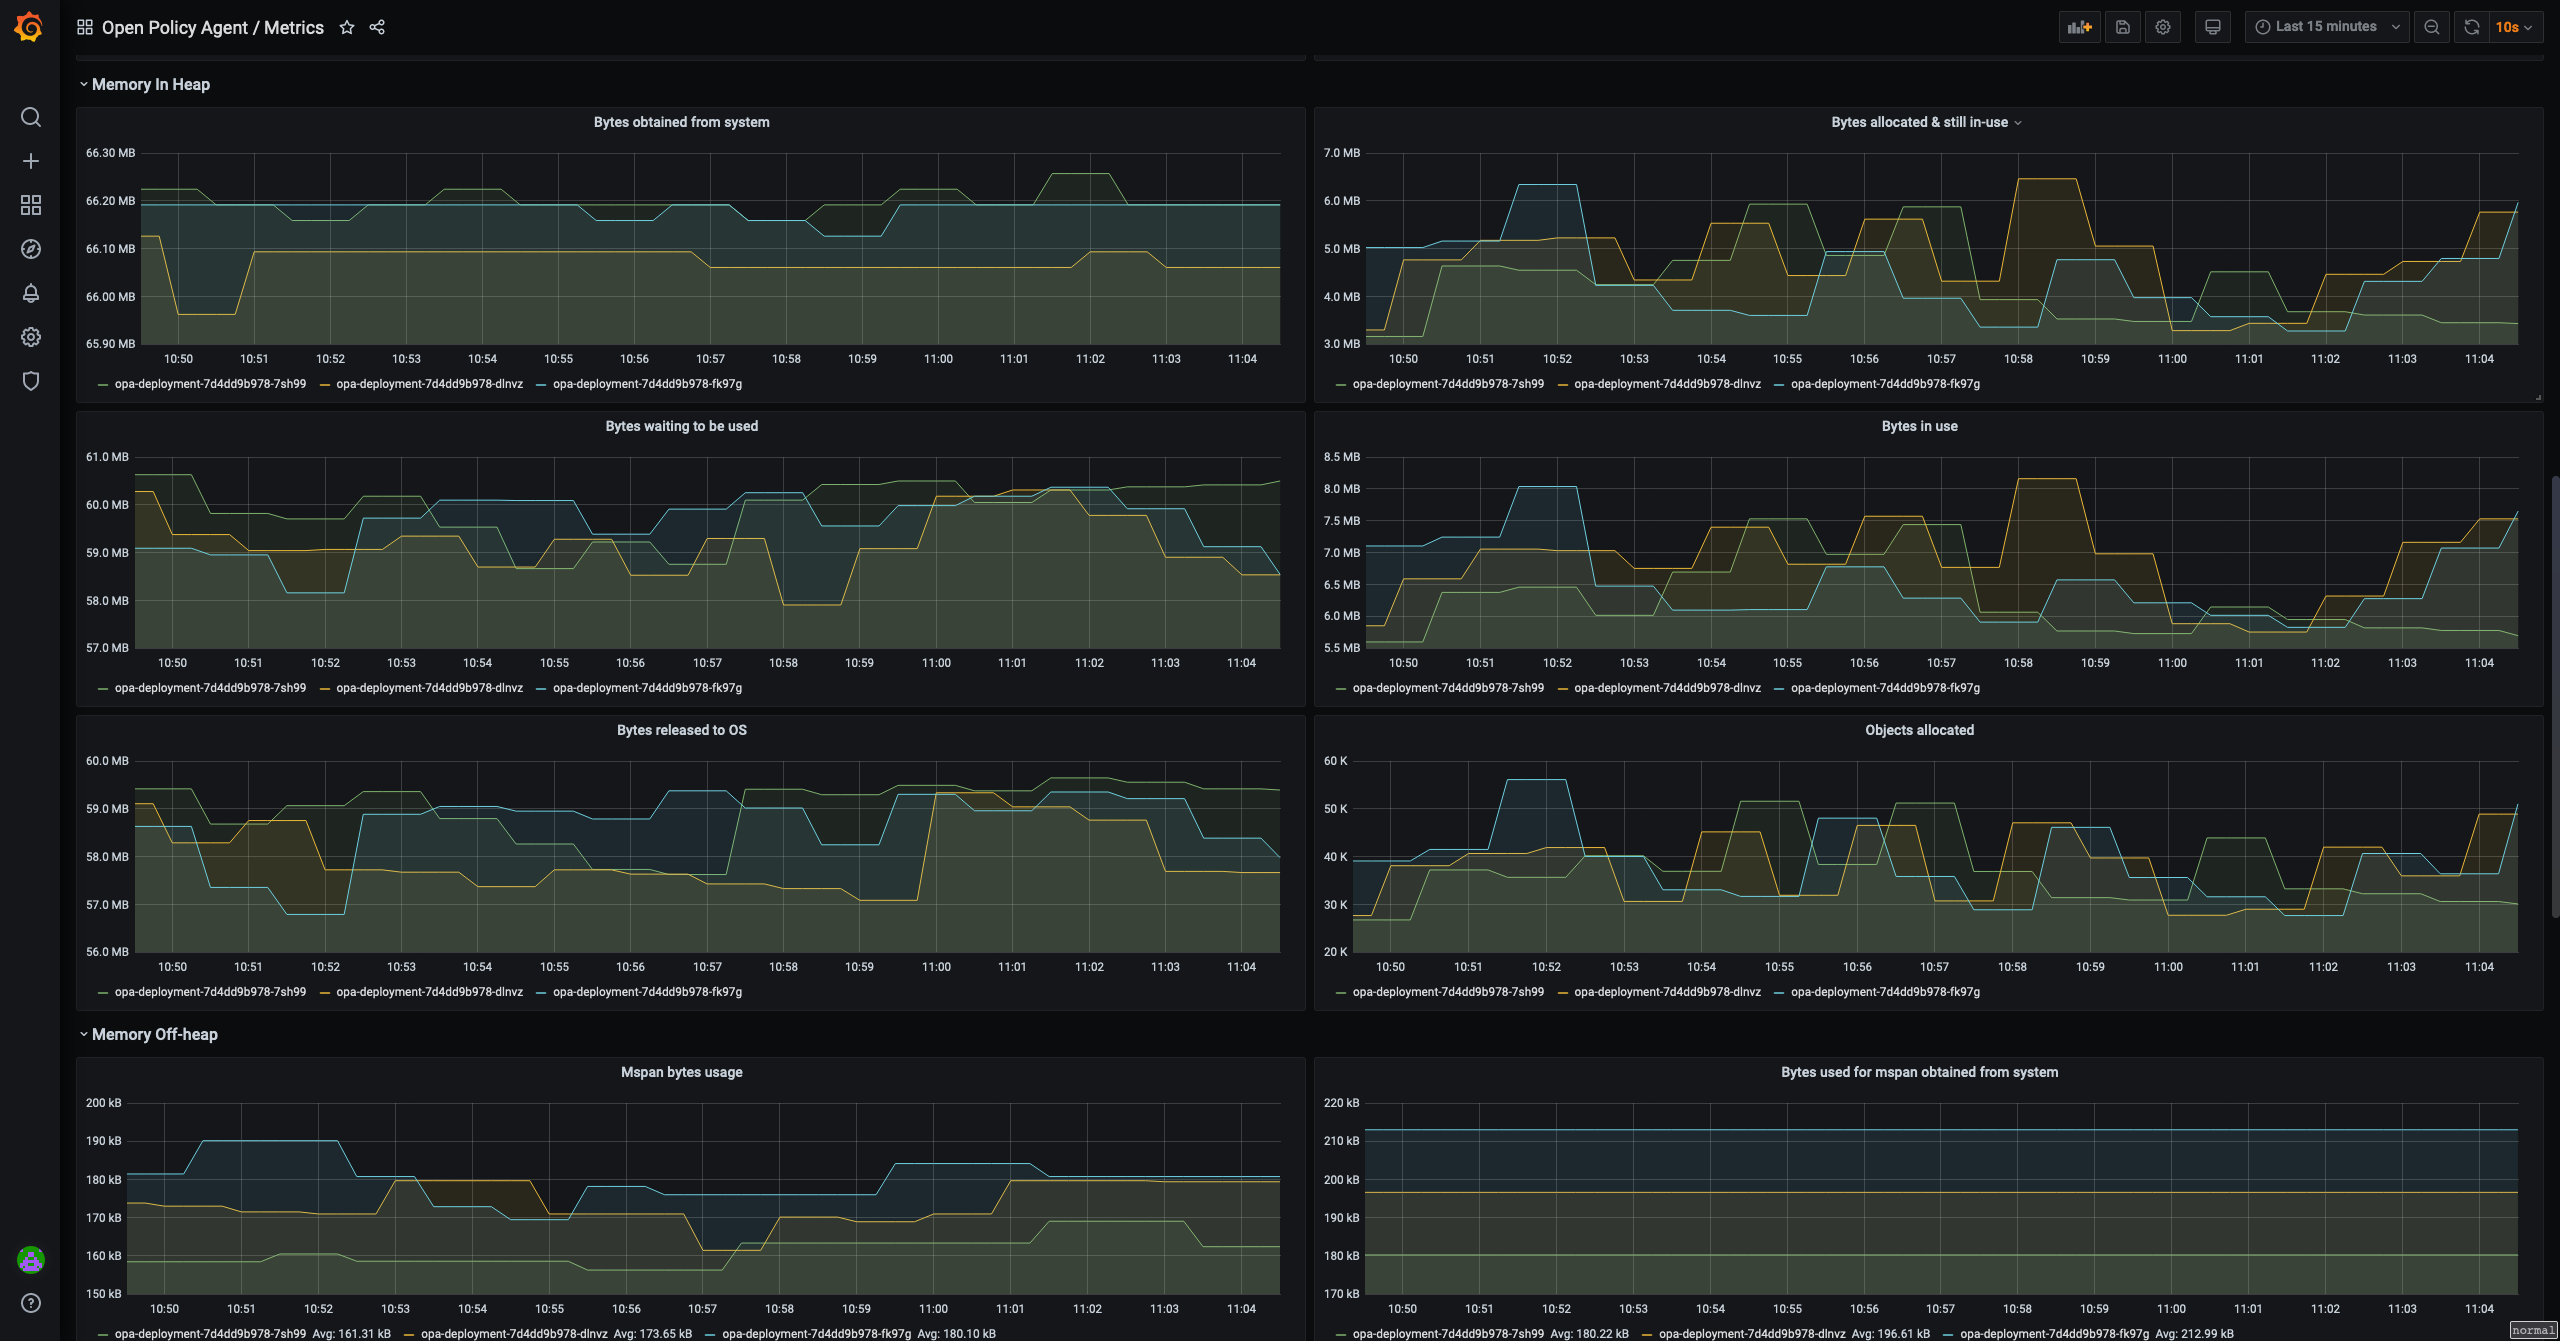Image resolution: width=2560 pixels, height=1341 pixels.
Task: Collapse the Memory In Heap row
Action: (150, 84)
